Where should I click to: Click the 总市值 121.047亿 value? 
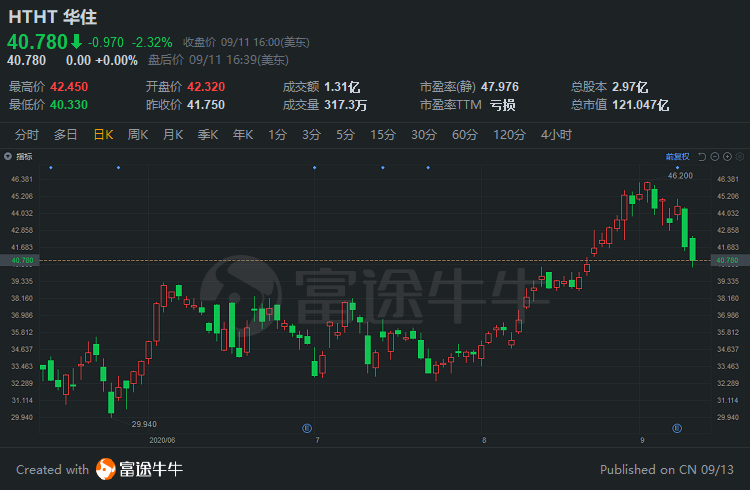point(640,105)
